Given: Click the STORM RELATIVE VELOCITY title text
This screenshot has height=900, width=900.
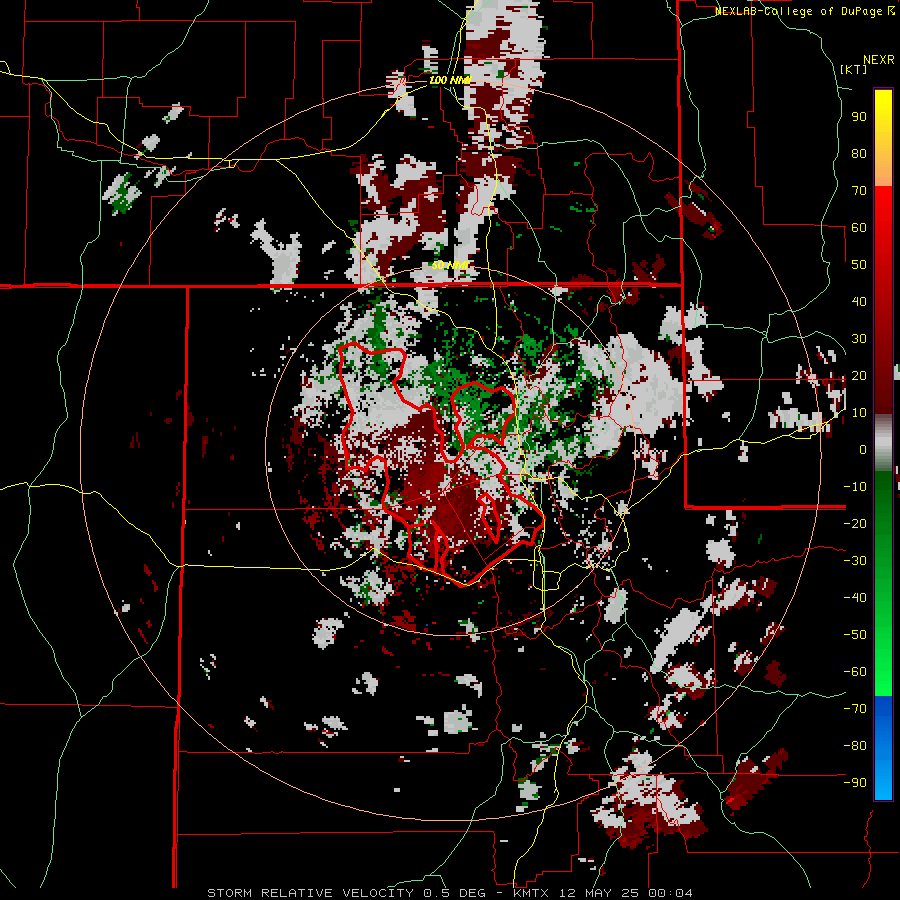Looking at the screenshot, I should click(x=309, y=893).
